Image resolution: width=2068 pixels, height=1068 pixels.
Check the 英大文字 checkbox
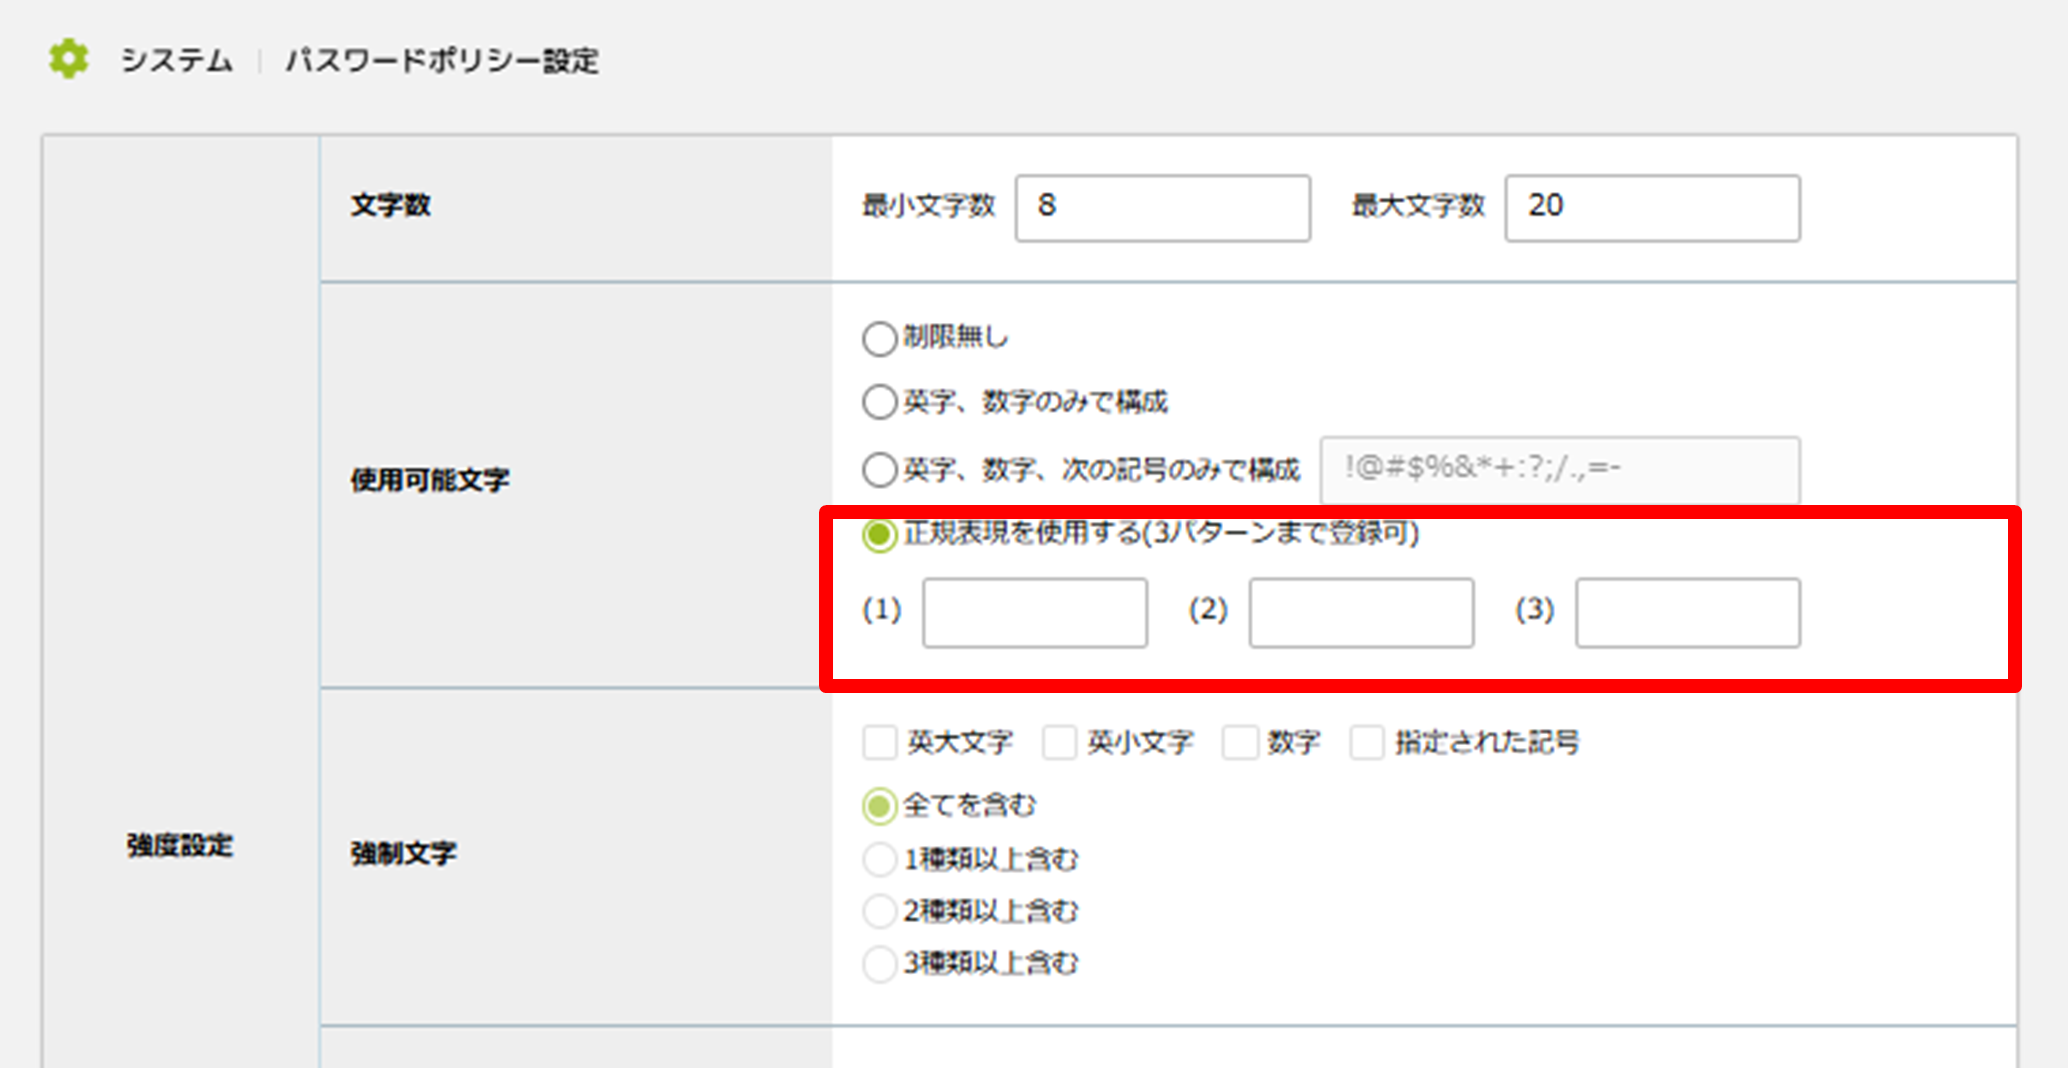tap(880, 743)
